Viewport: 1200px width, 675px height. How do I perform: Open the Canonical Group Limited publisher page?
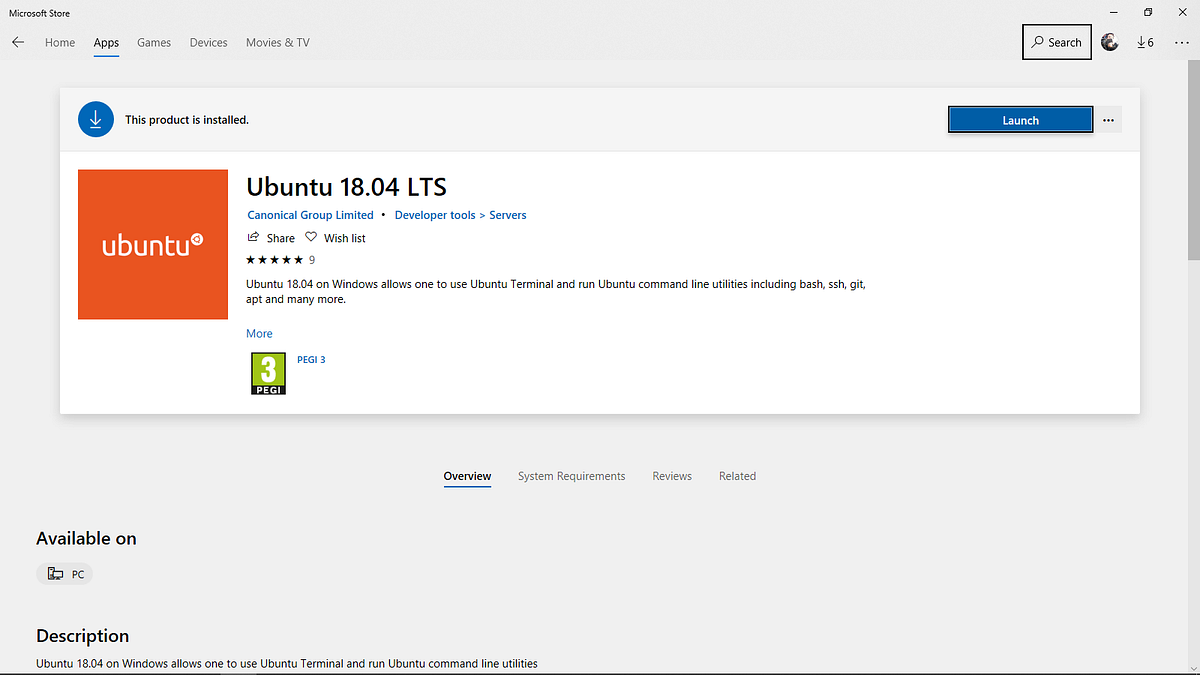tap(310, 214)
